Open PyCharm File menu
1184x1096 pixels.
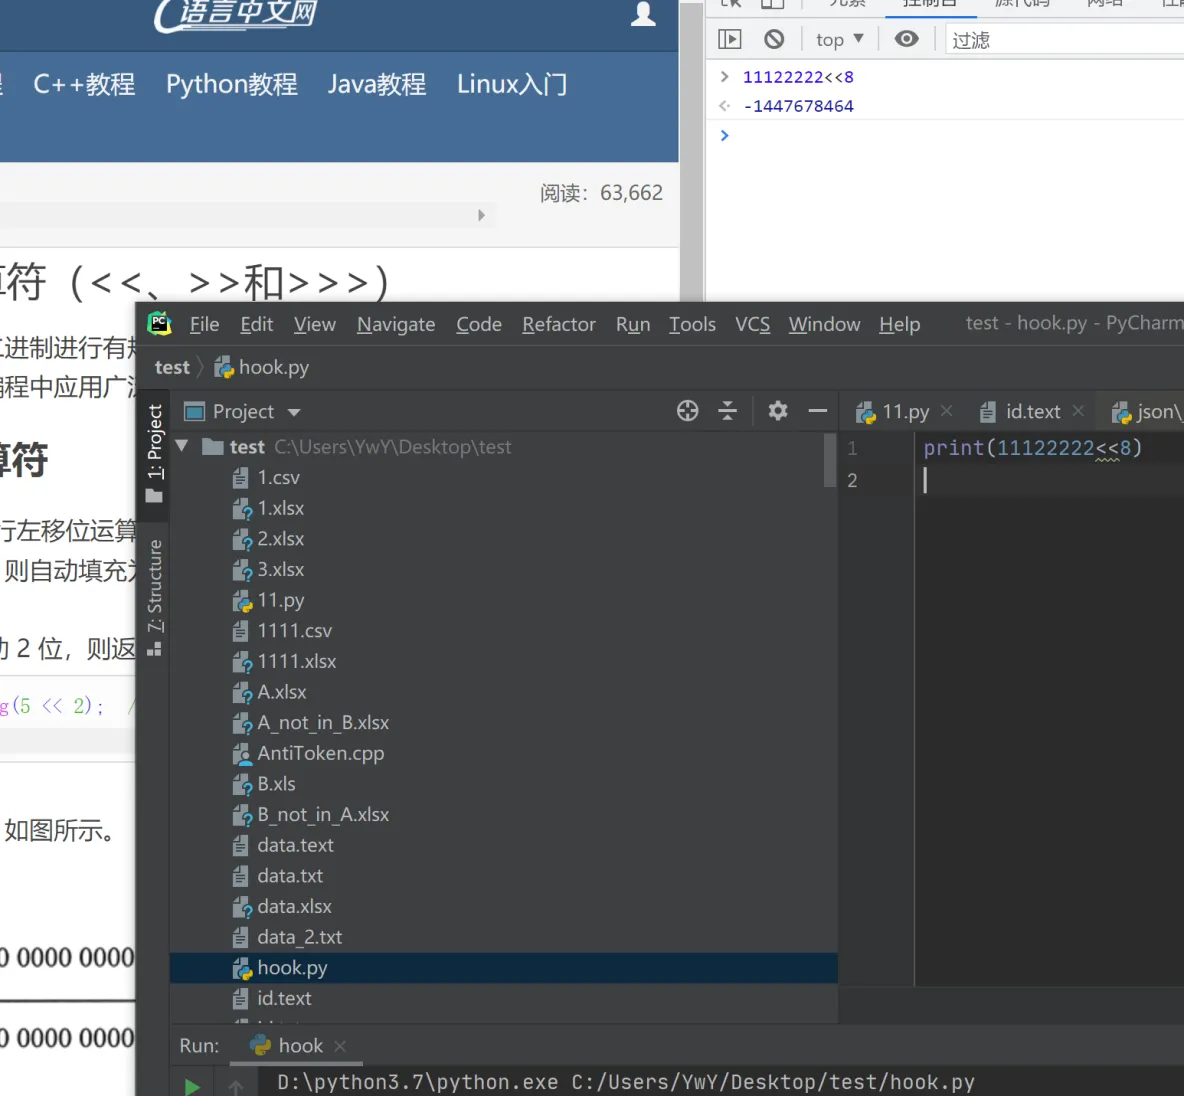point(204,324)
